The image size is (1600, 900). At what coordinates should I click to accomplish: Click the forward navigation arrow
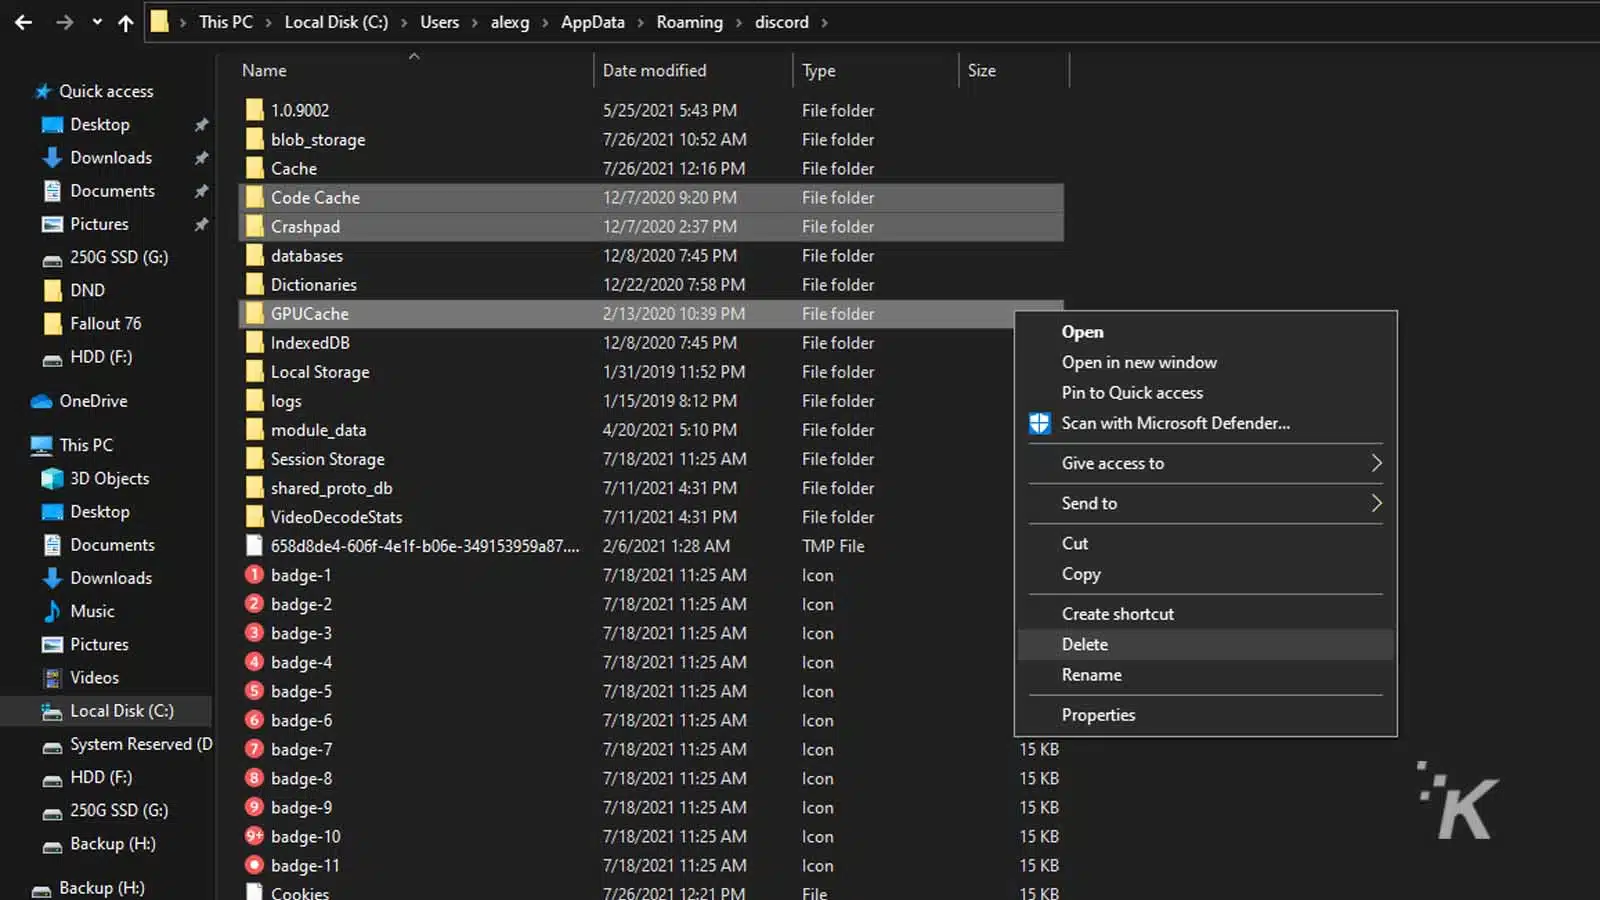click(x=63, y=22)
